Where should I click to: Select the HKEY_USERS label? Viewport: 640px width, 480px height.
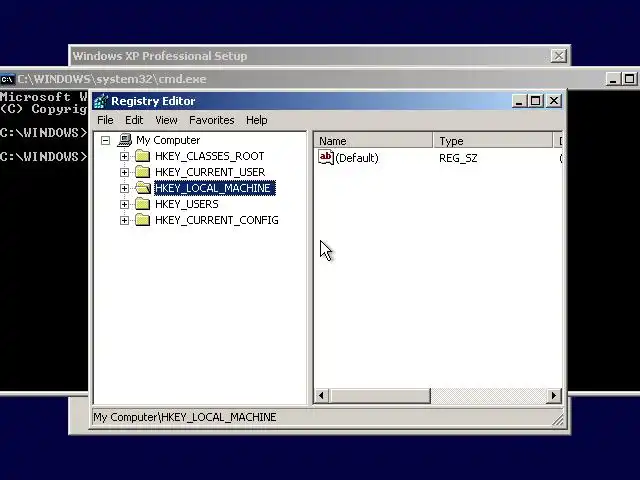pos(187,204)
